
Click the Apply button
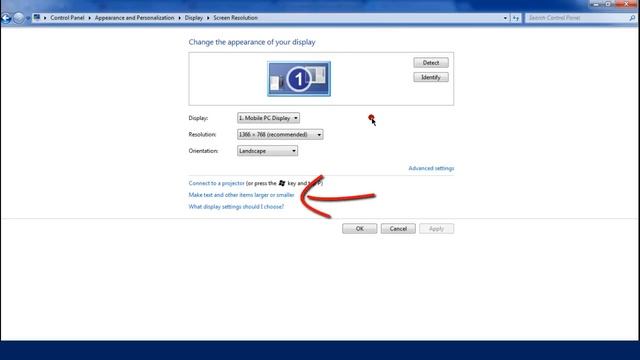click(436, 229)
